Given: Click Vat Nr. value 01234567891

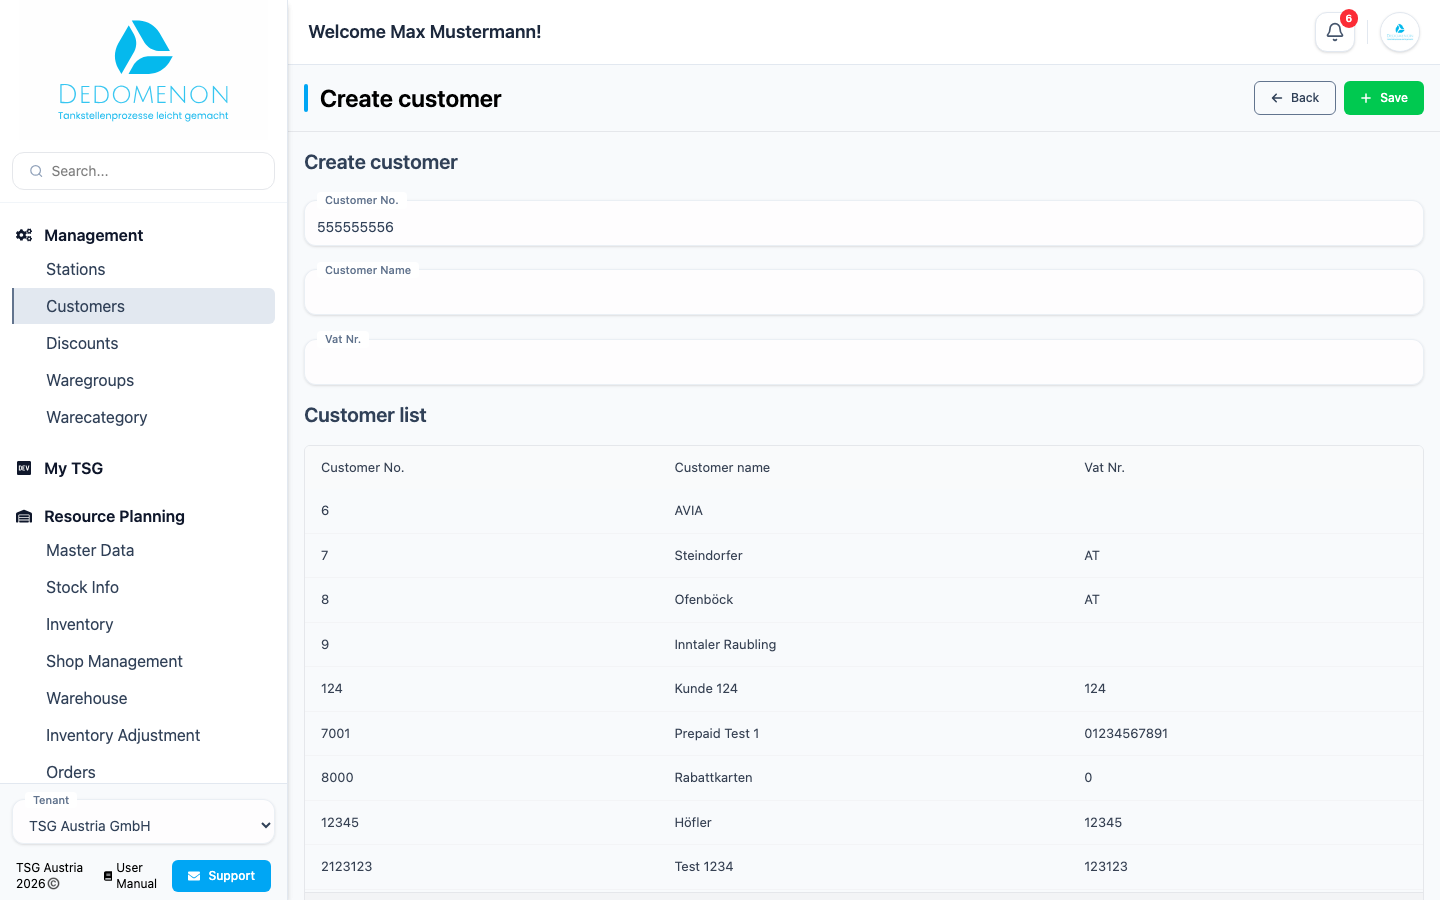Looking at the screenshot, I should click(1126, 733).
